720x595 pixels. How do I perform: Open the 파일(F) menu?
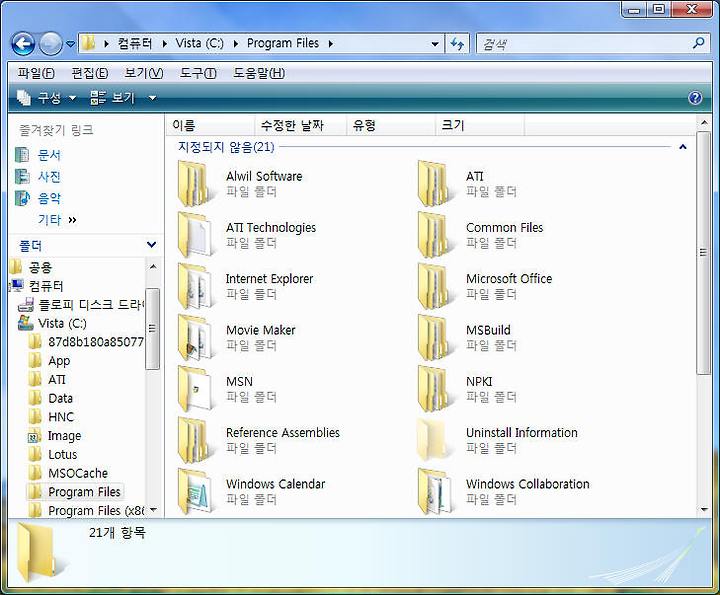[x=36, y=73]
